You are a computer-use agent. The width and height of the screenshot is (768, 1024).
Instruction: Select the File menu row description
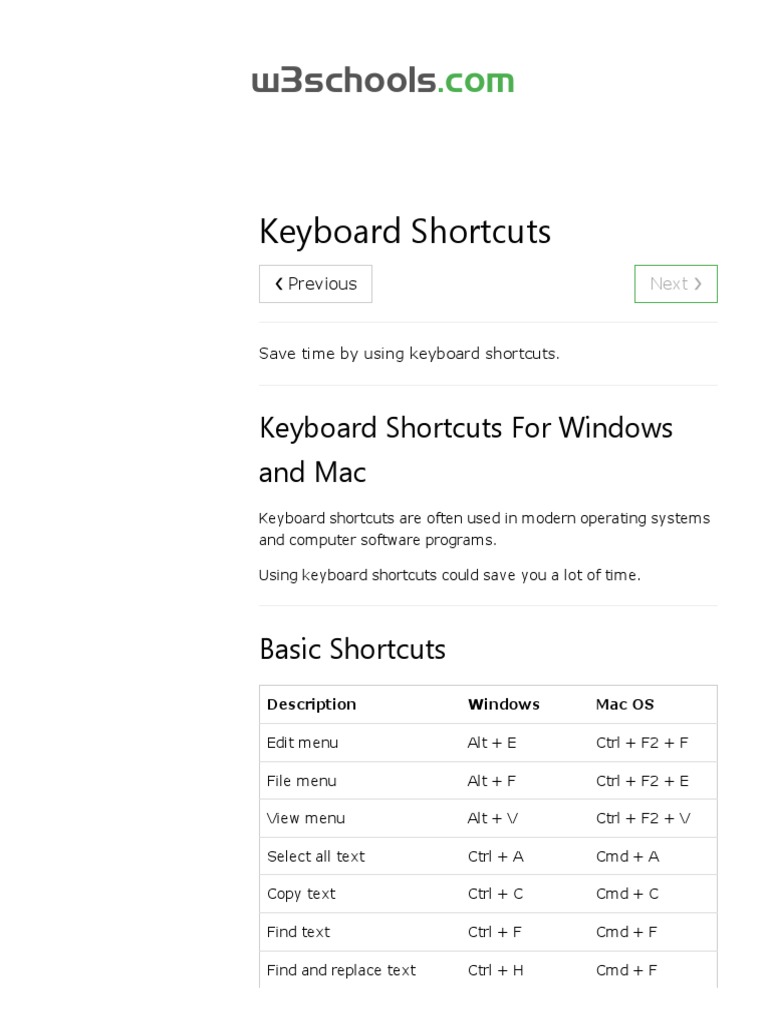pos(301,781)
